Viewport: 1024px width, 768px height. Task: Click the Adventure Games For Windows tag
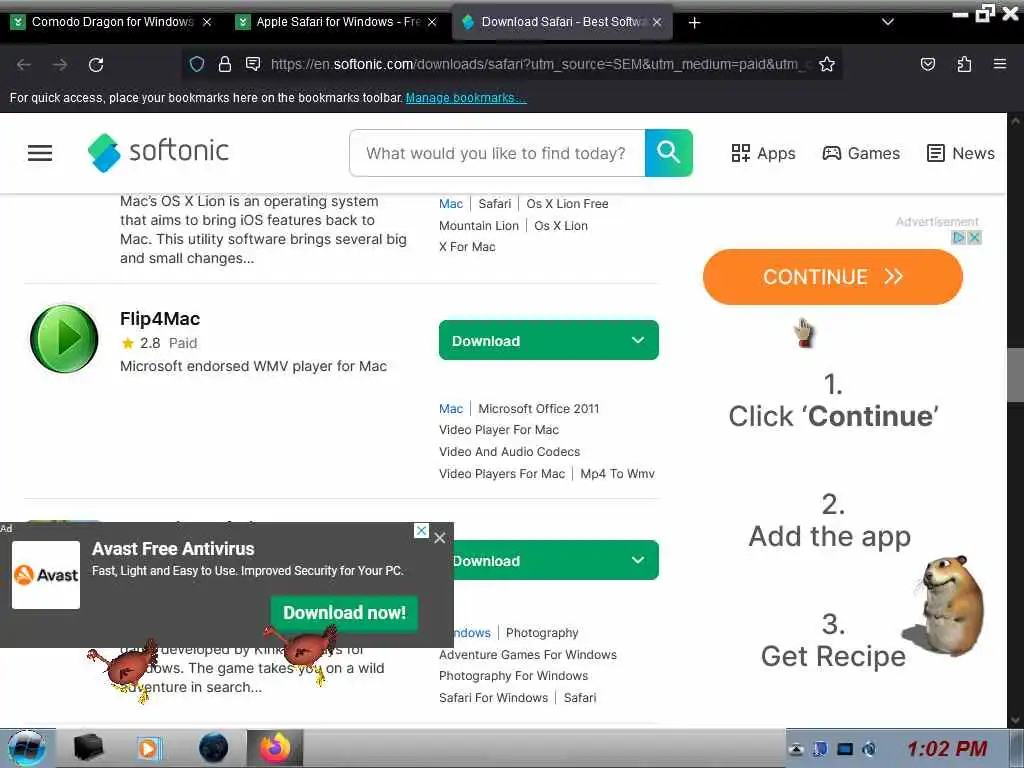click(528, 654)
